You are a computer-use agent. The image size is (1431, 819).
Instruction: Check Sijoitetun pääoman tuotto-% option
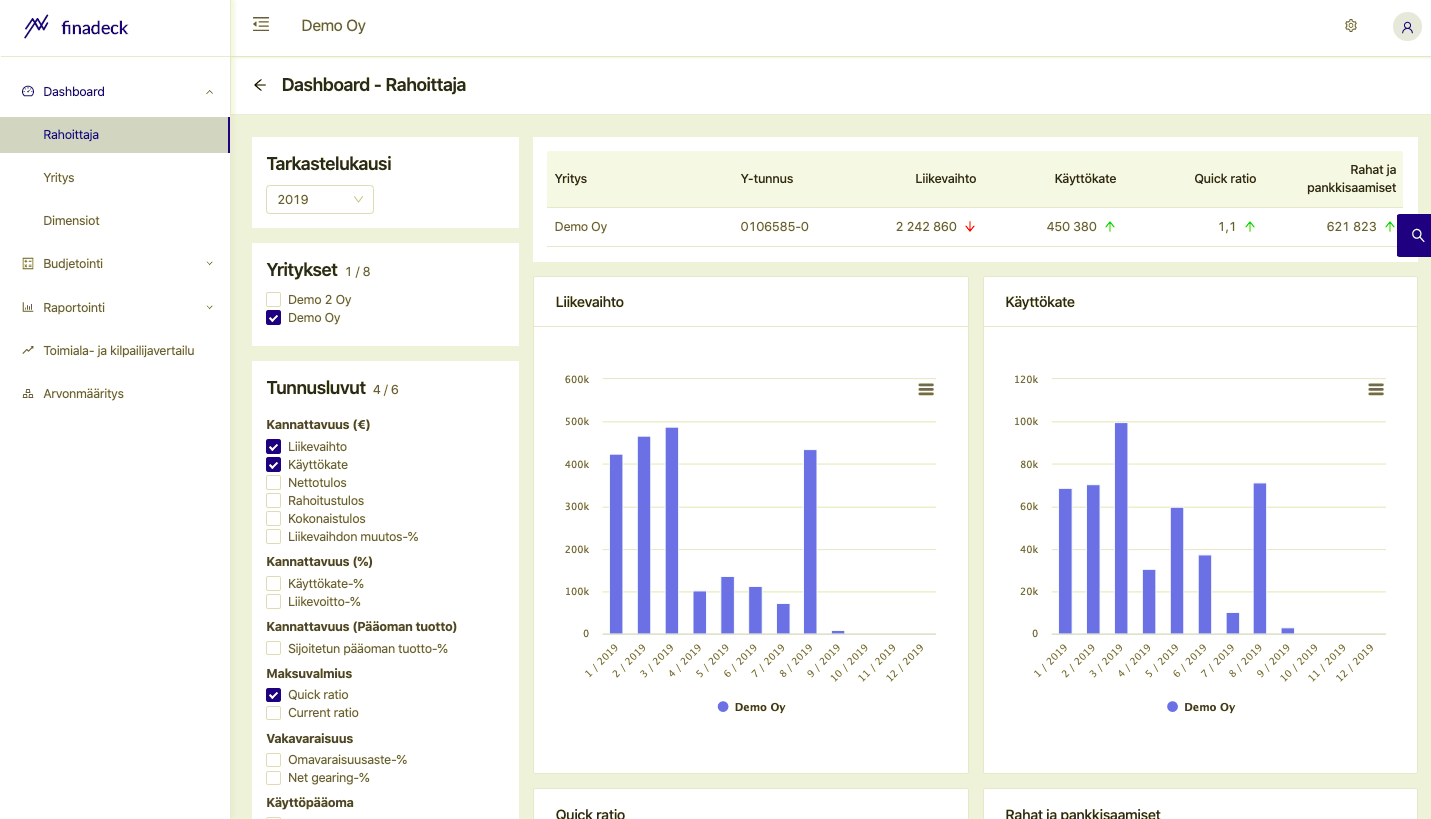click(273, 649)
